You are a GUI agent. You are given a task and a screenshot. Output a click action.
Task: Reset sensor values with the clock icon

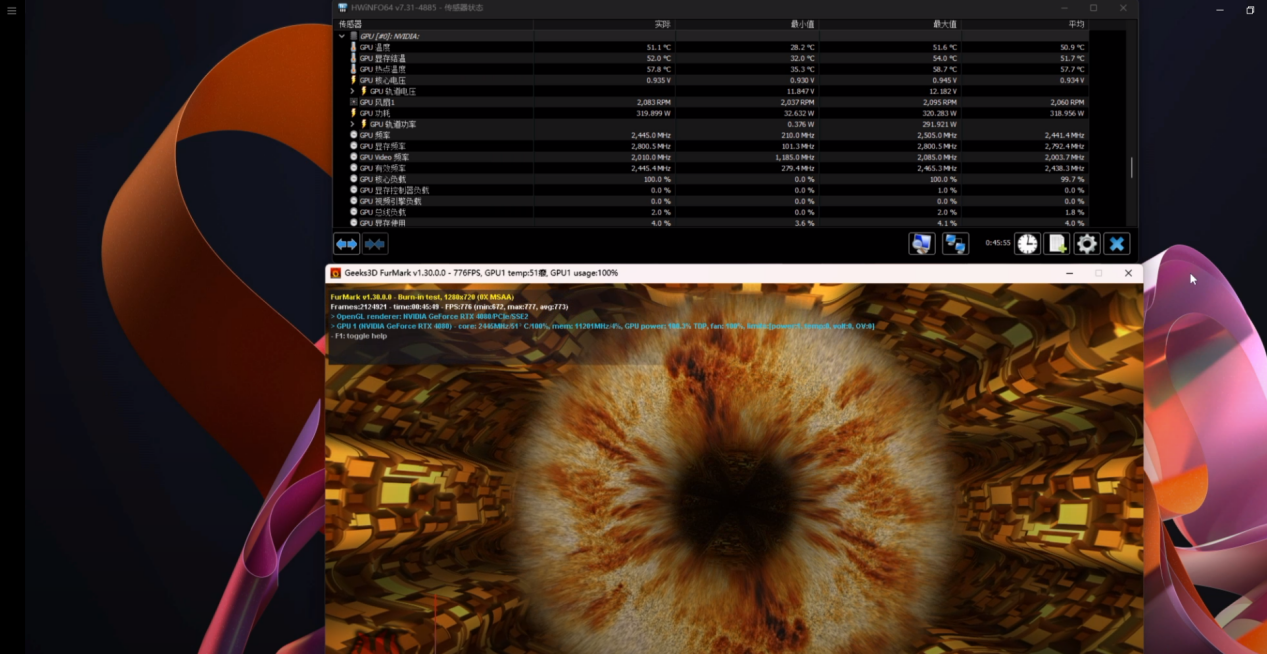[1027, 244]
